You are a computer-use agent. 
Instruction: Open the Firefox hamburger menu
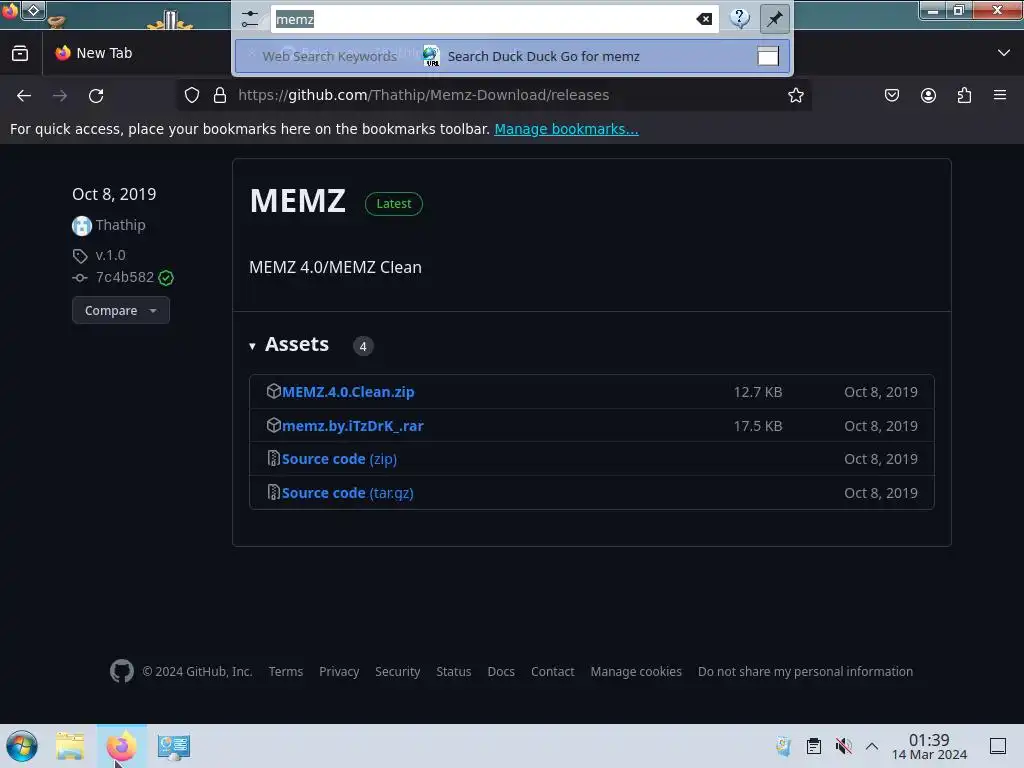[x=1000, y=95]
